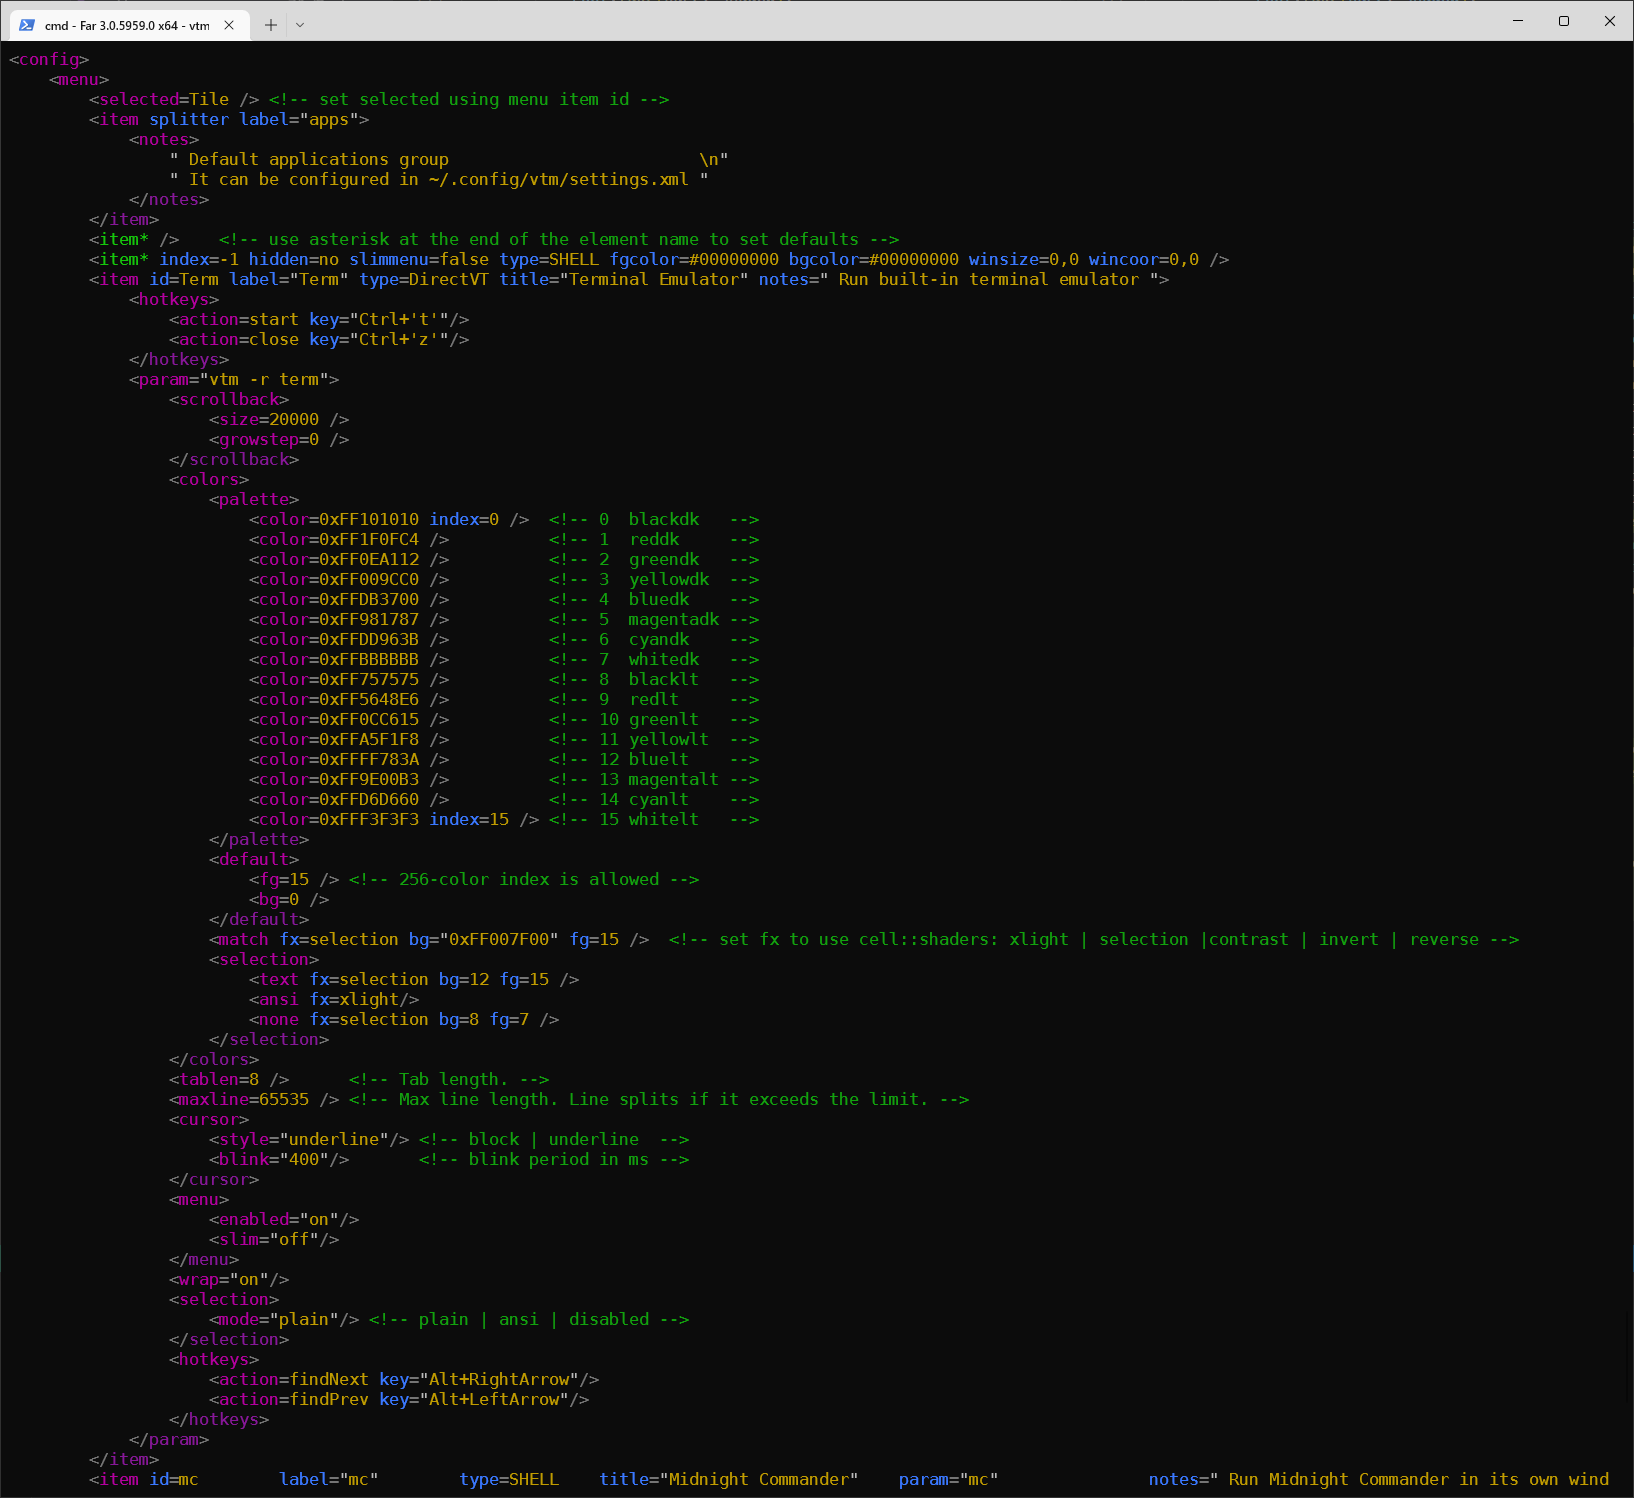The height and width of the screenshot is (1498, 1634).
Task: Close the terminal window
Action: coord(1610,20)
